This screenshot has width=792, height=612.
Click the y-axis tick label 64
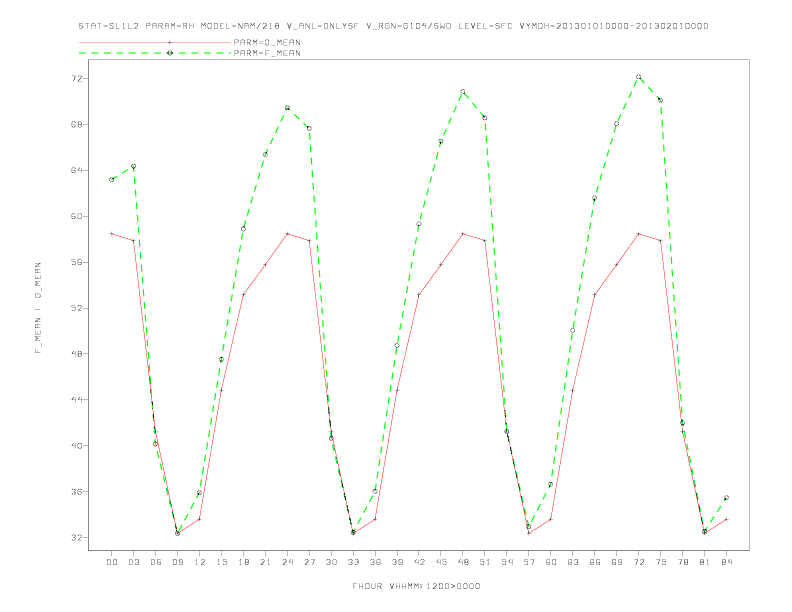click(x=76, y=170)
